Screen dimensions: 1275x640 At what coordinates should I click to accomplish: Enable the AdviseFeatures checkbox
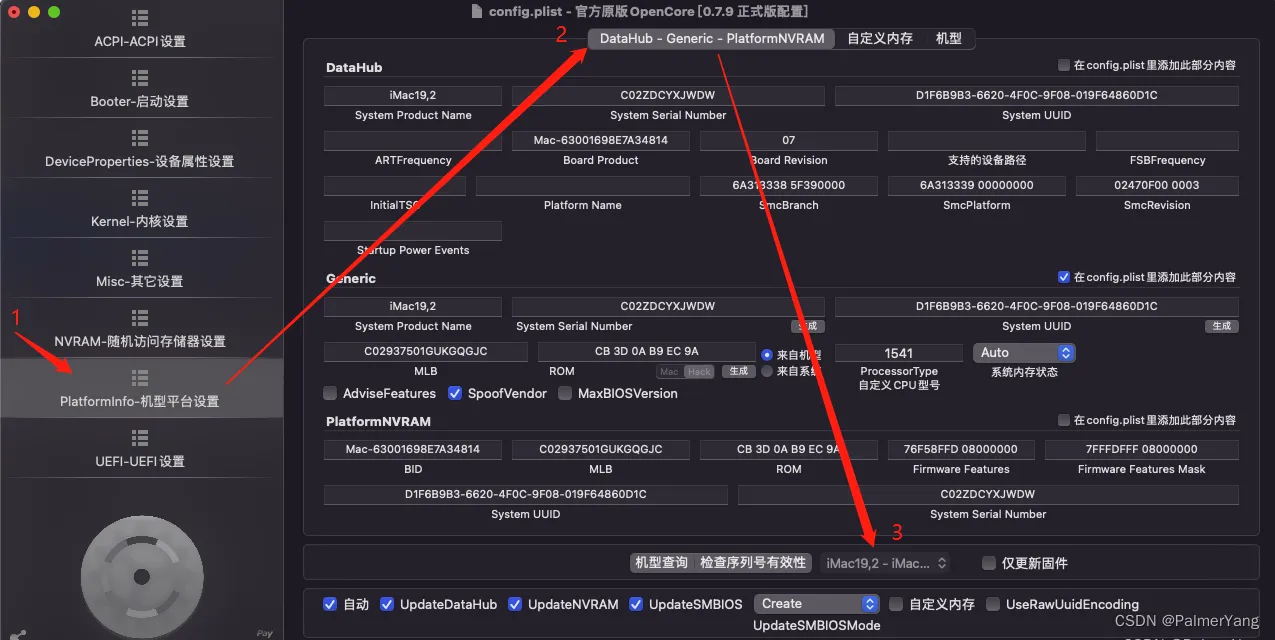(330, 394)
